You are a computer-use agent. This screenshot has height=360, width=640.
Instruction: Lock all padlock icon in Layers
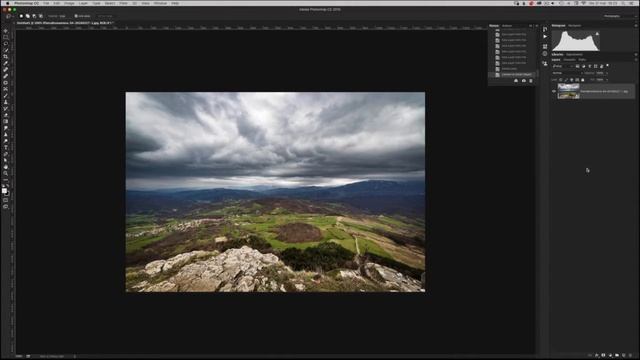[x=582, y=80]
